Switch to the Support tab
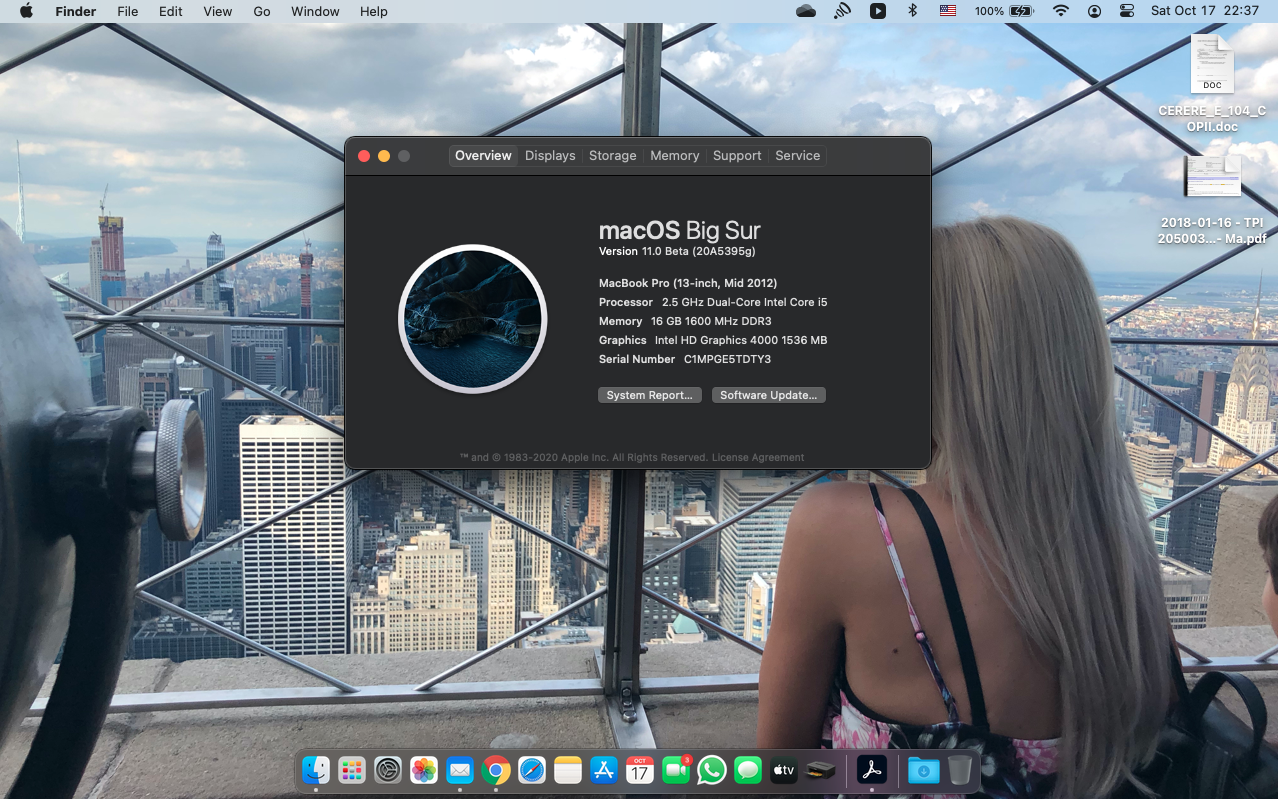Screen dimensions: 1278x799 [x=737, y=156]
